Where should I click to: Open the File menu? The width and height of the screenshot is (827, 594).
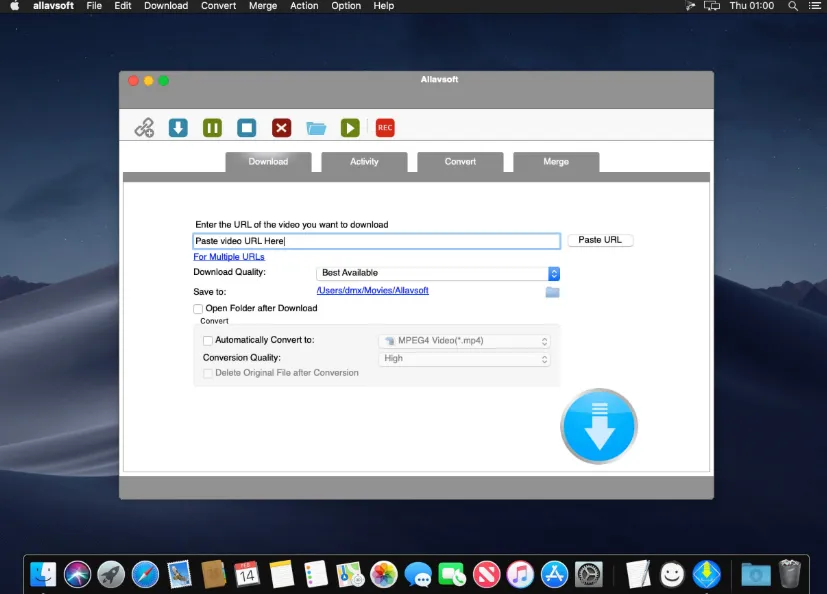[x=94, y=6]
